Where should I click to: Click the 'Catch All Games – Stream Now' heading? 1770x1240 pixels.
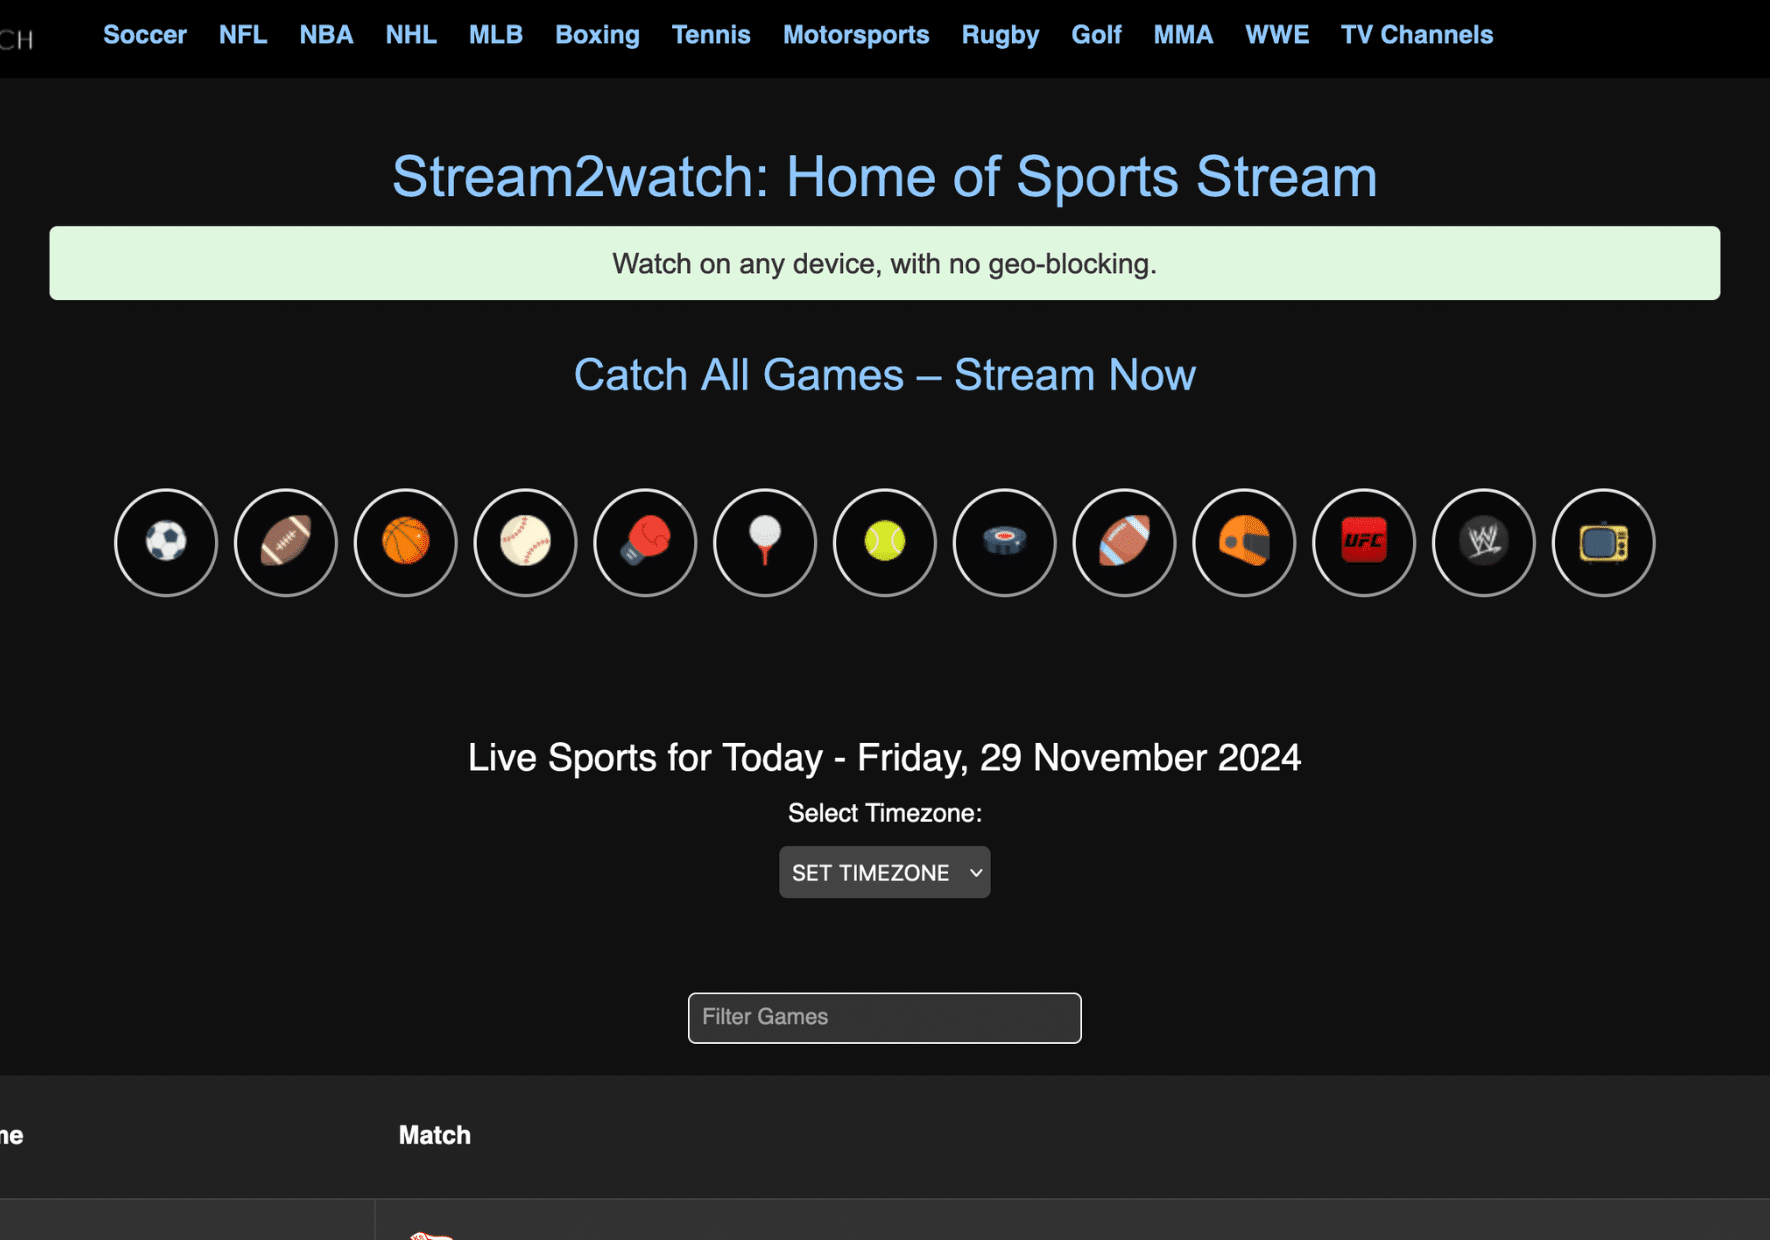click(x=885, y=375)
